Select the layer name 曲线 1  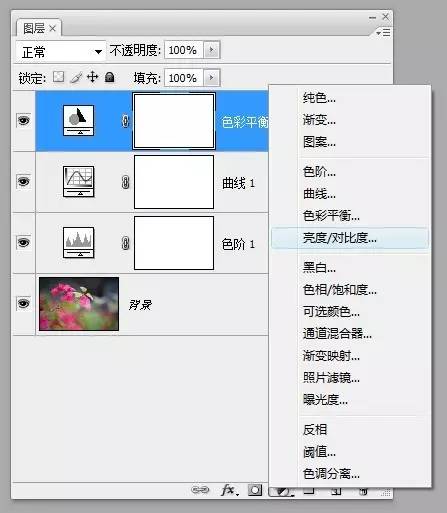[238, 183]
